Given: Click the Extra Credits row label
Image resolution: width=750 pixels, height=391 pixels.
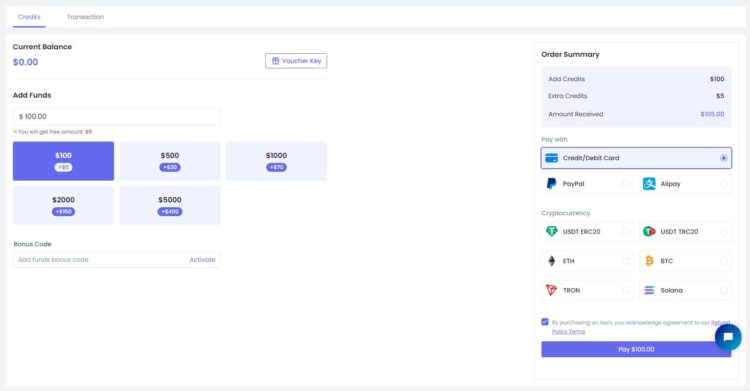Looking at the screenshot, I should (x=568, y=96).
